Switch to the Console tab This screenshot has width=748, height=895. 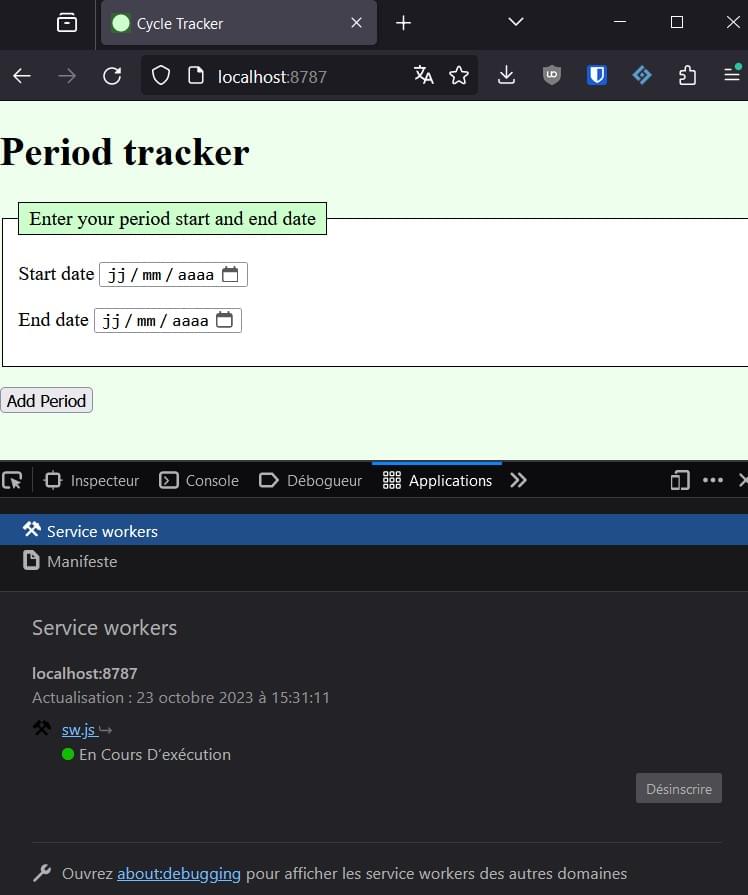pos(200,480)
